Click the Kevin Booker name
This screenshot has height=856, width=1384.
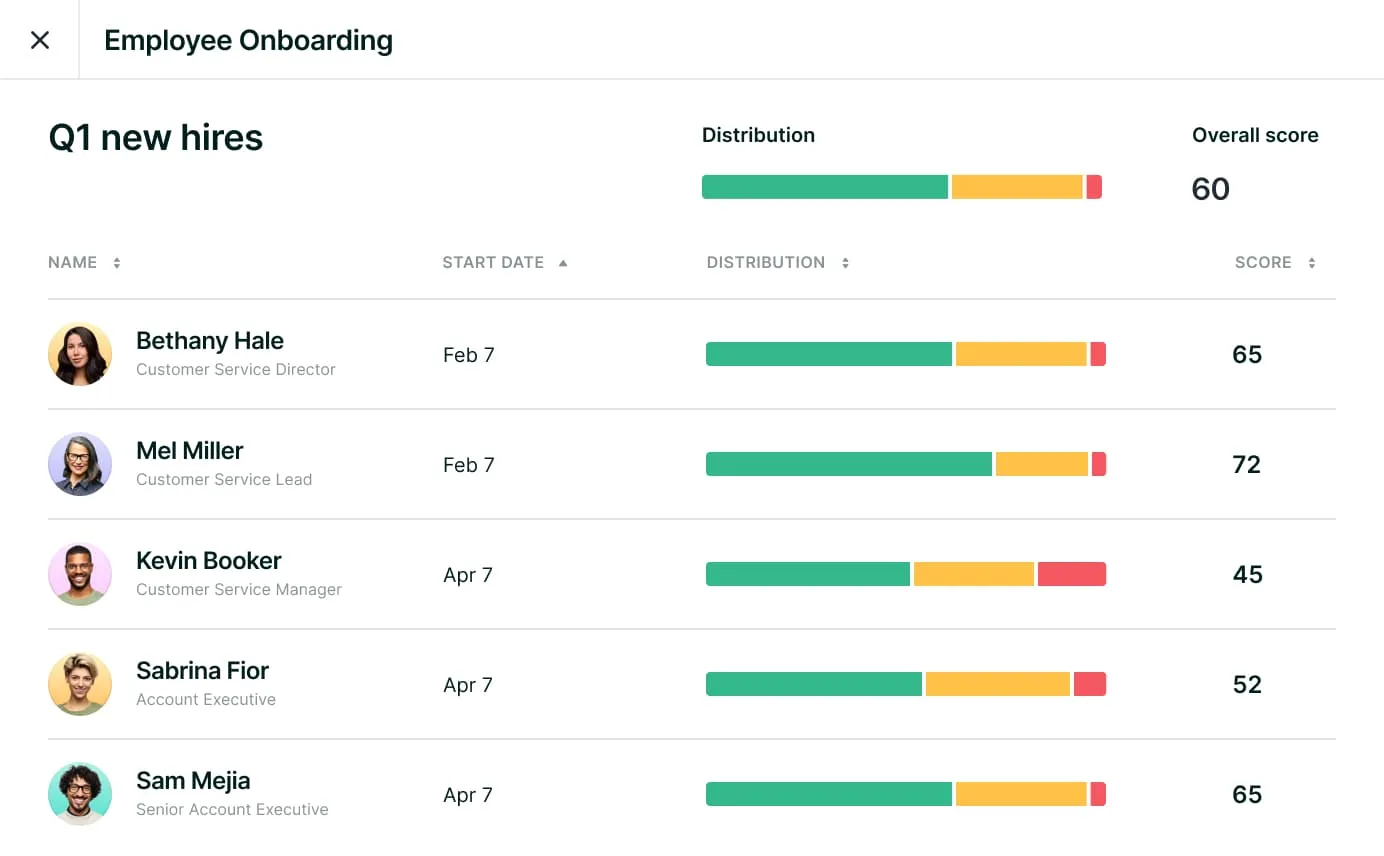click(209, 561)
